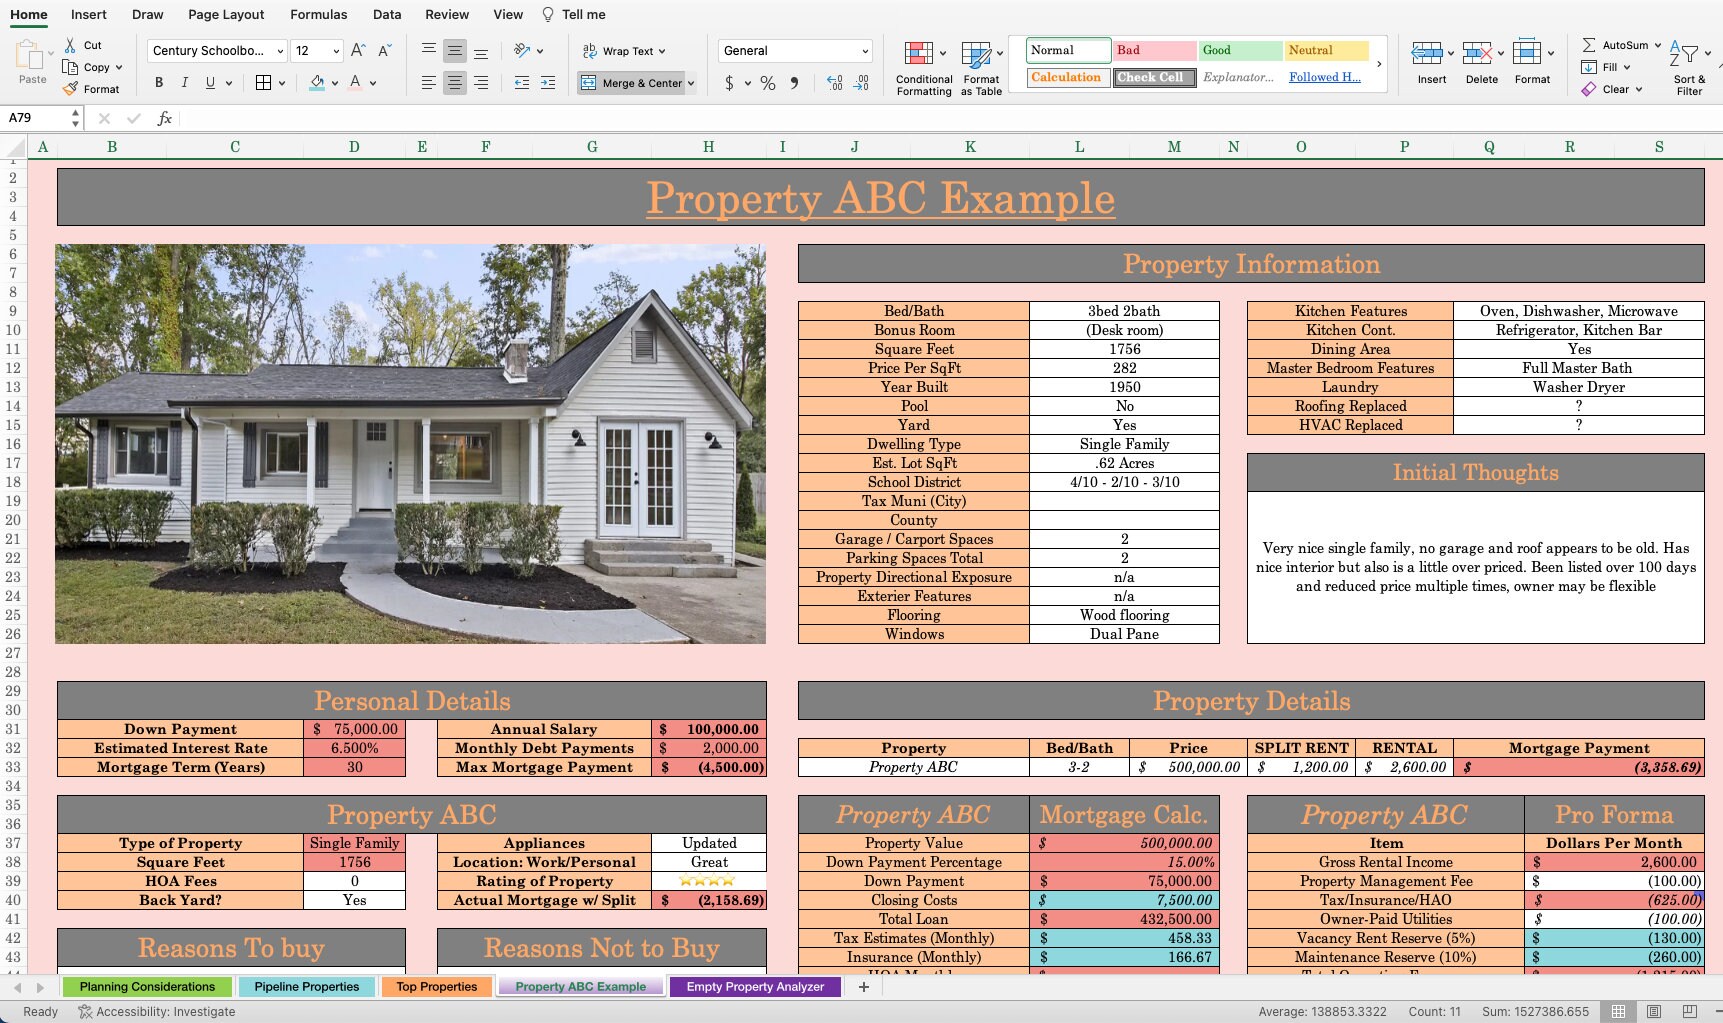Viewport: 1723px width, 1023px height.
Task: Toggle italic formatting
Action: coord(184,82)
